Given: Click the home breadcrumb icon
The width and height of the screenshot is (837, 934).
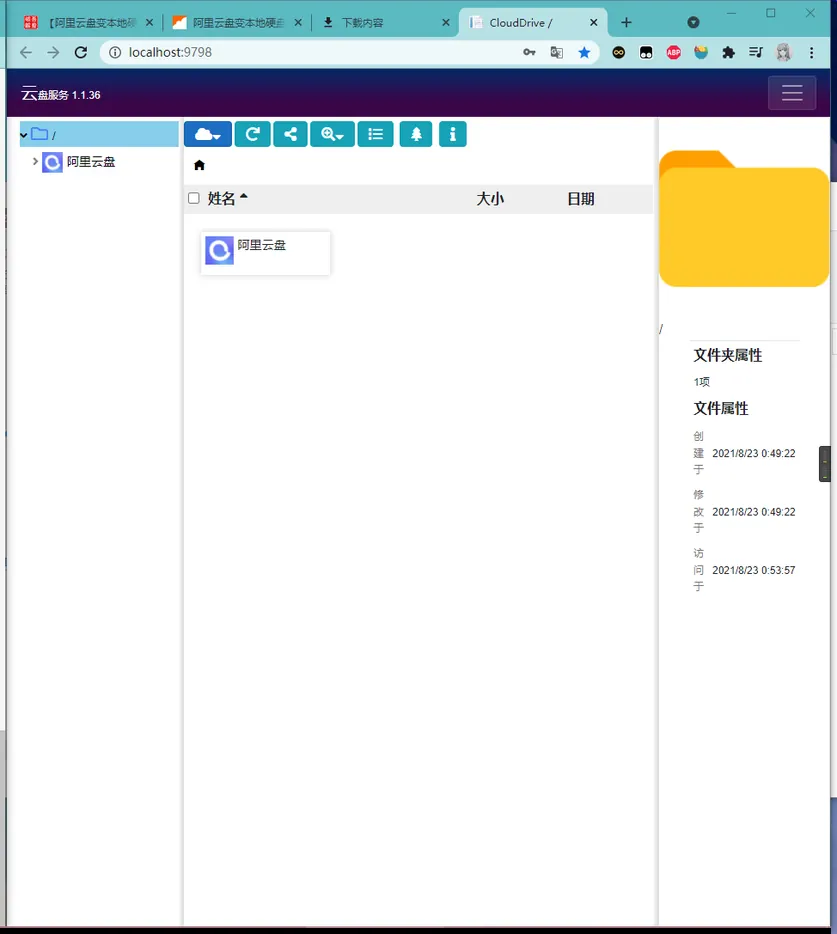Looking at the screenshot, I should [x=200, y=165].
